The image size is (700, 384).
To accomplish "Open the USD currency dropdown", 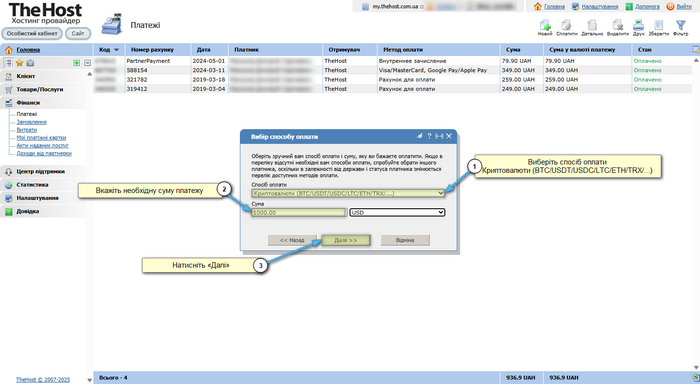I will point(397,212).
